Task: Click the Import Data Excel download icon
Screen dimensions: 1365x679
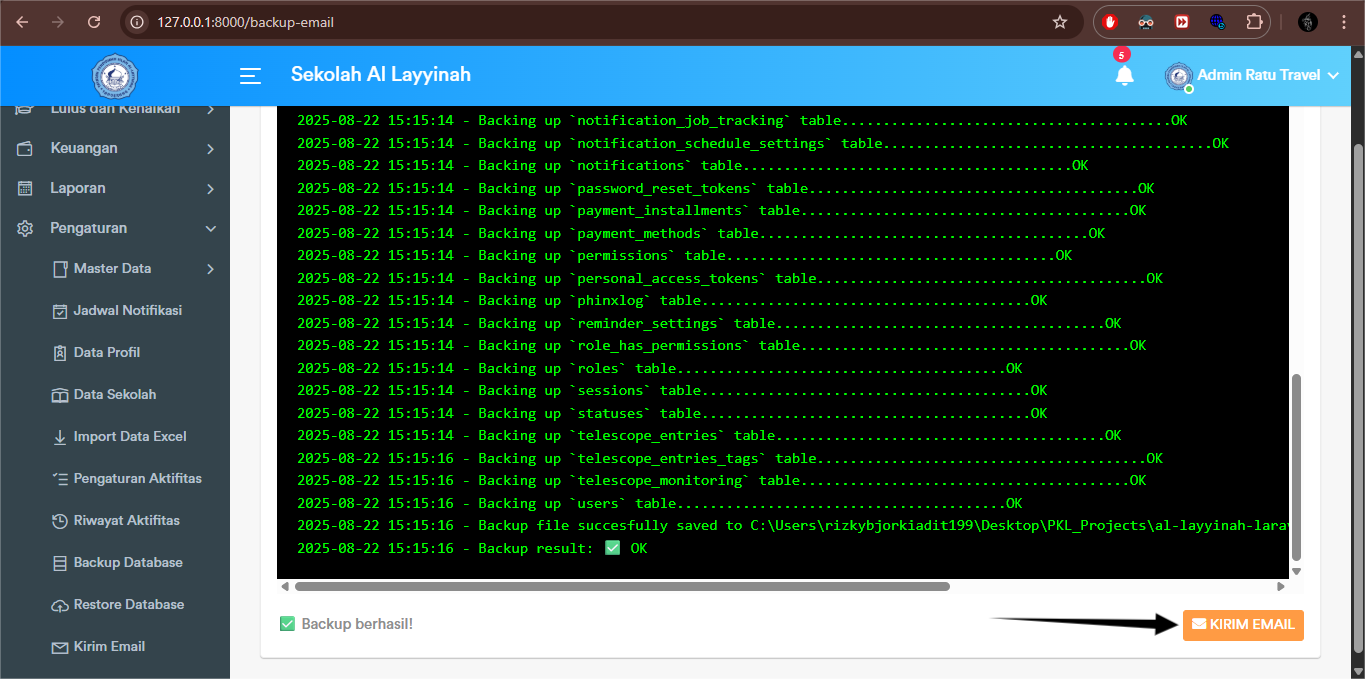Action: (x=59, y=436)
